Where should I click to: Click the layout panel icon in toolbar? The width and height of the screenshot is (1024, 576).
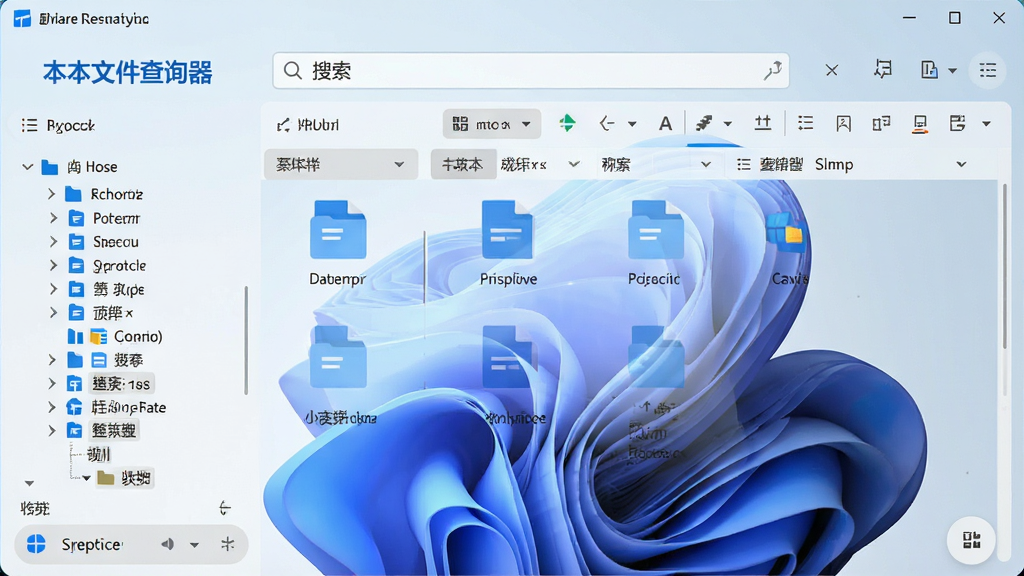click(x=957, y=123)
